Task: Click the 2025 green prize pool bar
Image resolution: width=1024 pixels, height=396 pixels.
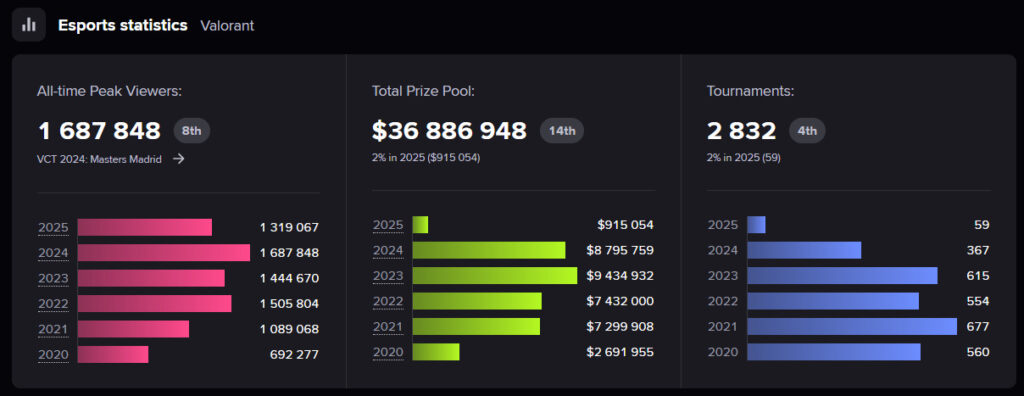Action: (421, 225)
